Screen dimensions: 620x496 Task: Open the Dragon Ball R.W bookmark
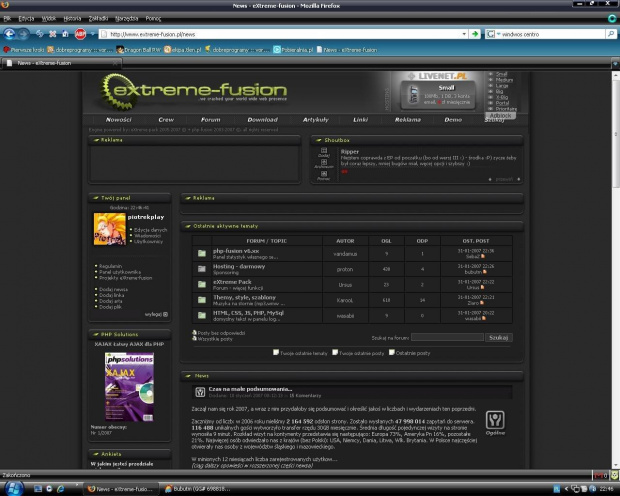point(139,50)
